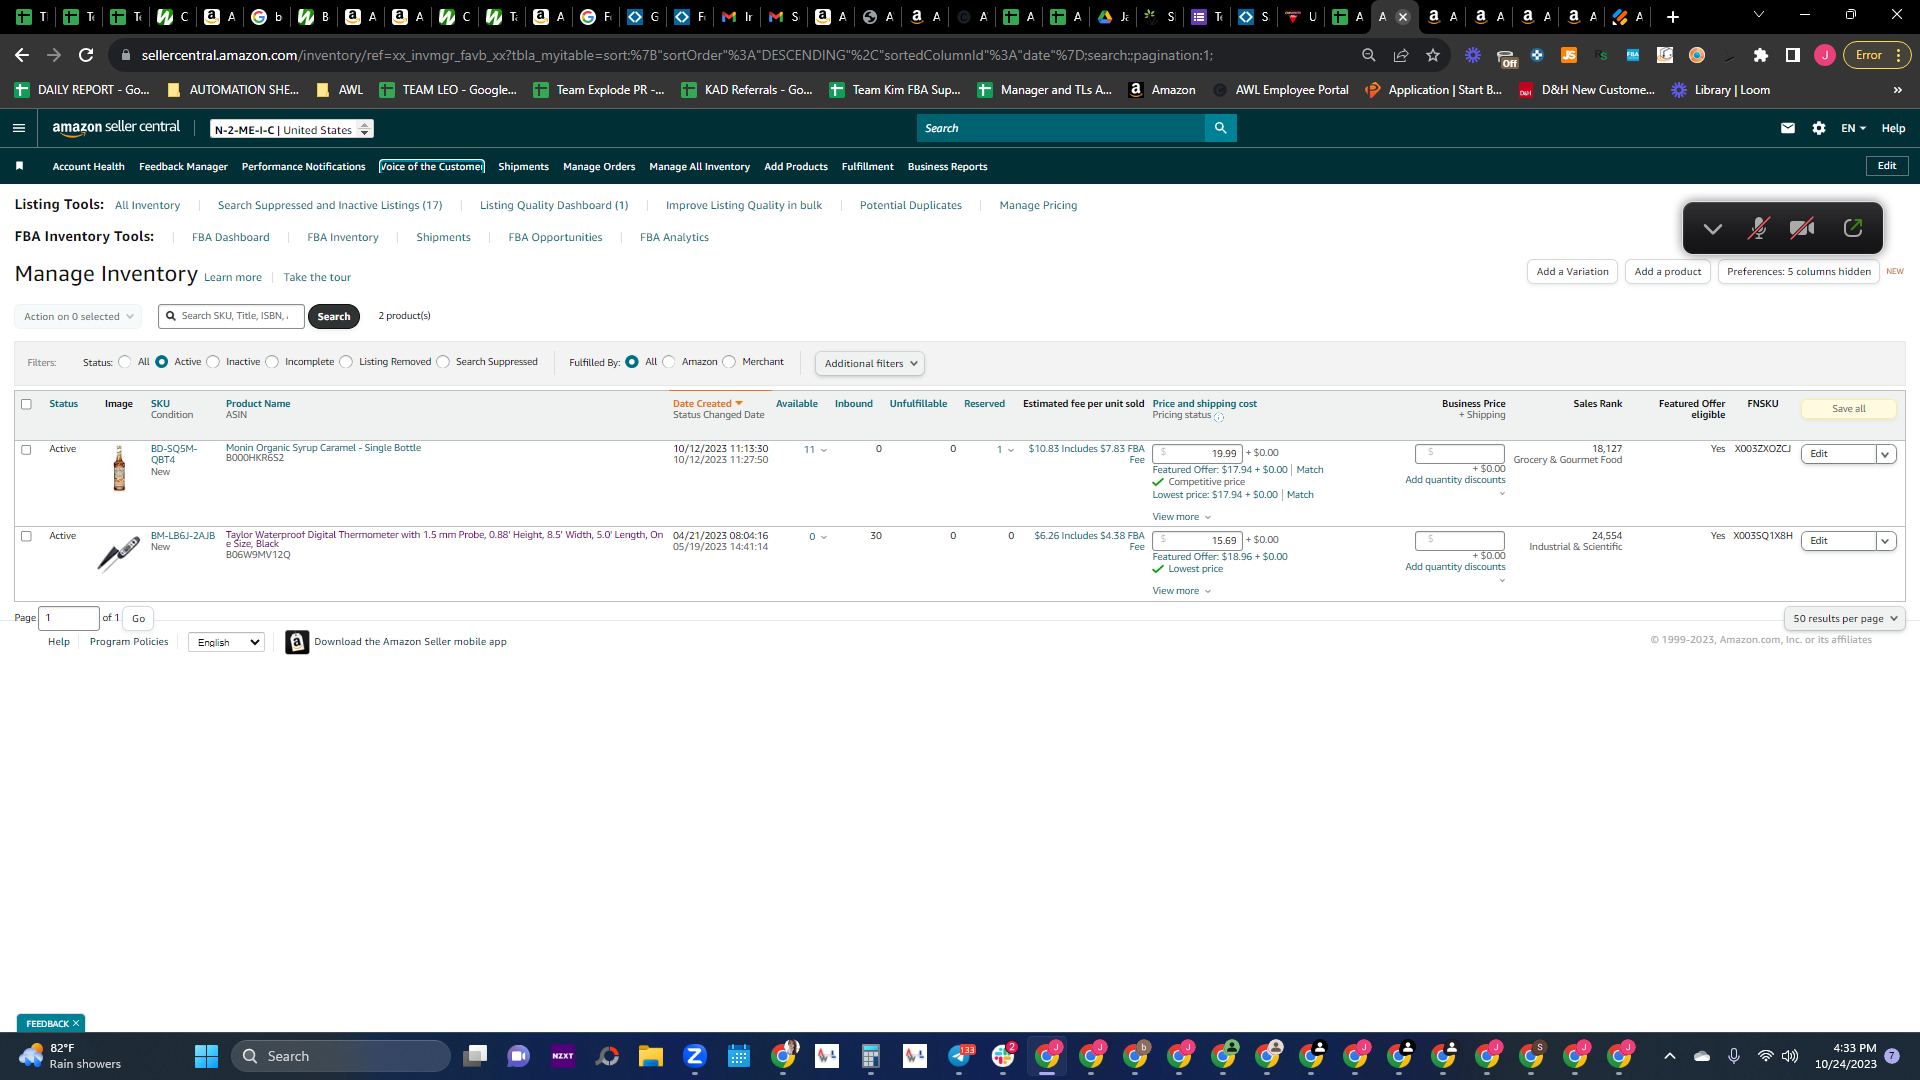This screenshot has width=1920, height=1080.
Task: Select the All status radio button
Action: [x=125, y=362]
